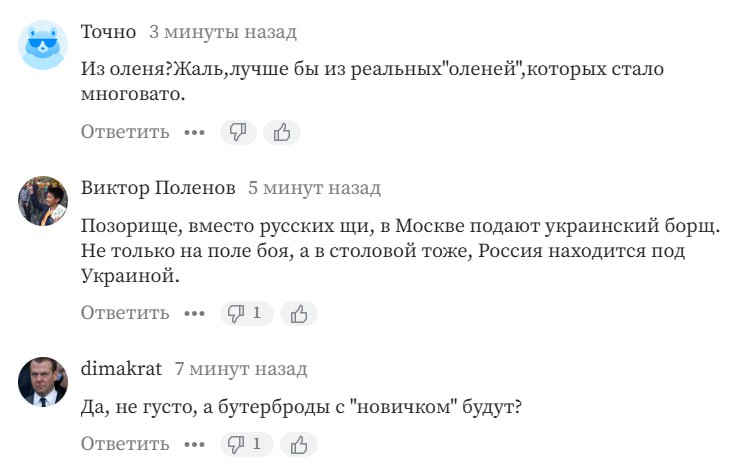This screenshot has width=738, height=476.
Task: Reply to the comment by Точно
Action: [x=125, y=132]
